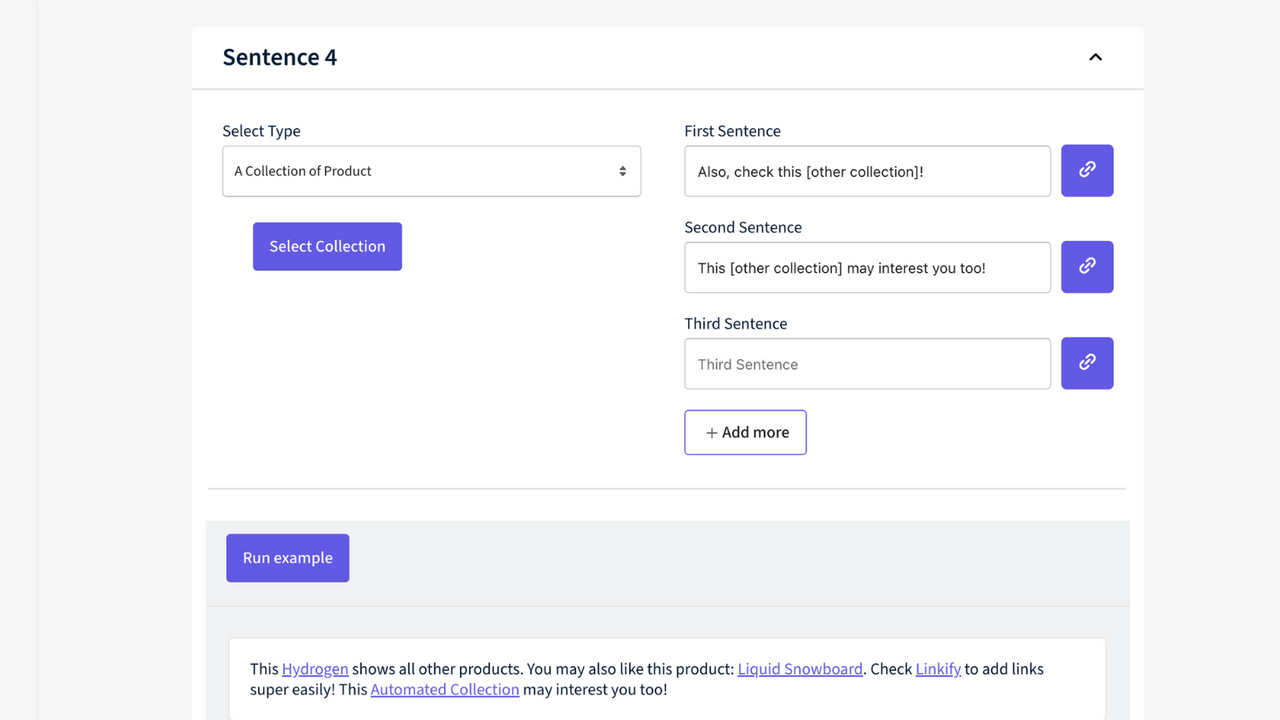The width and height of the screenshot is (1280, 720).
Task: Open the Linkify link
Action: 938,669
